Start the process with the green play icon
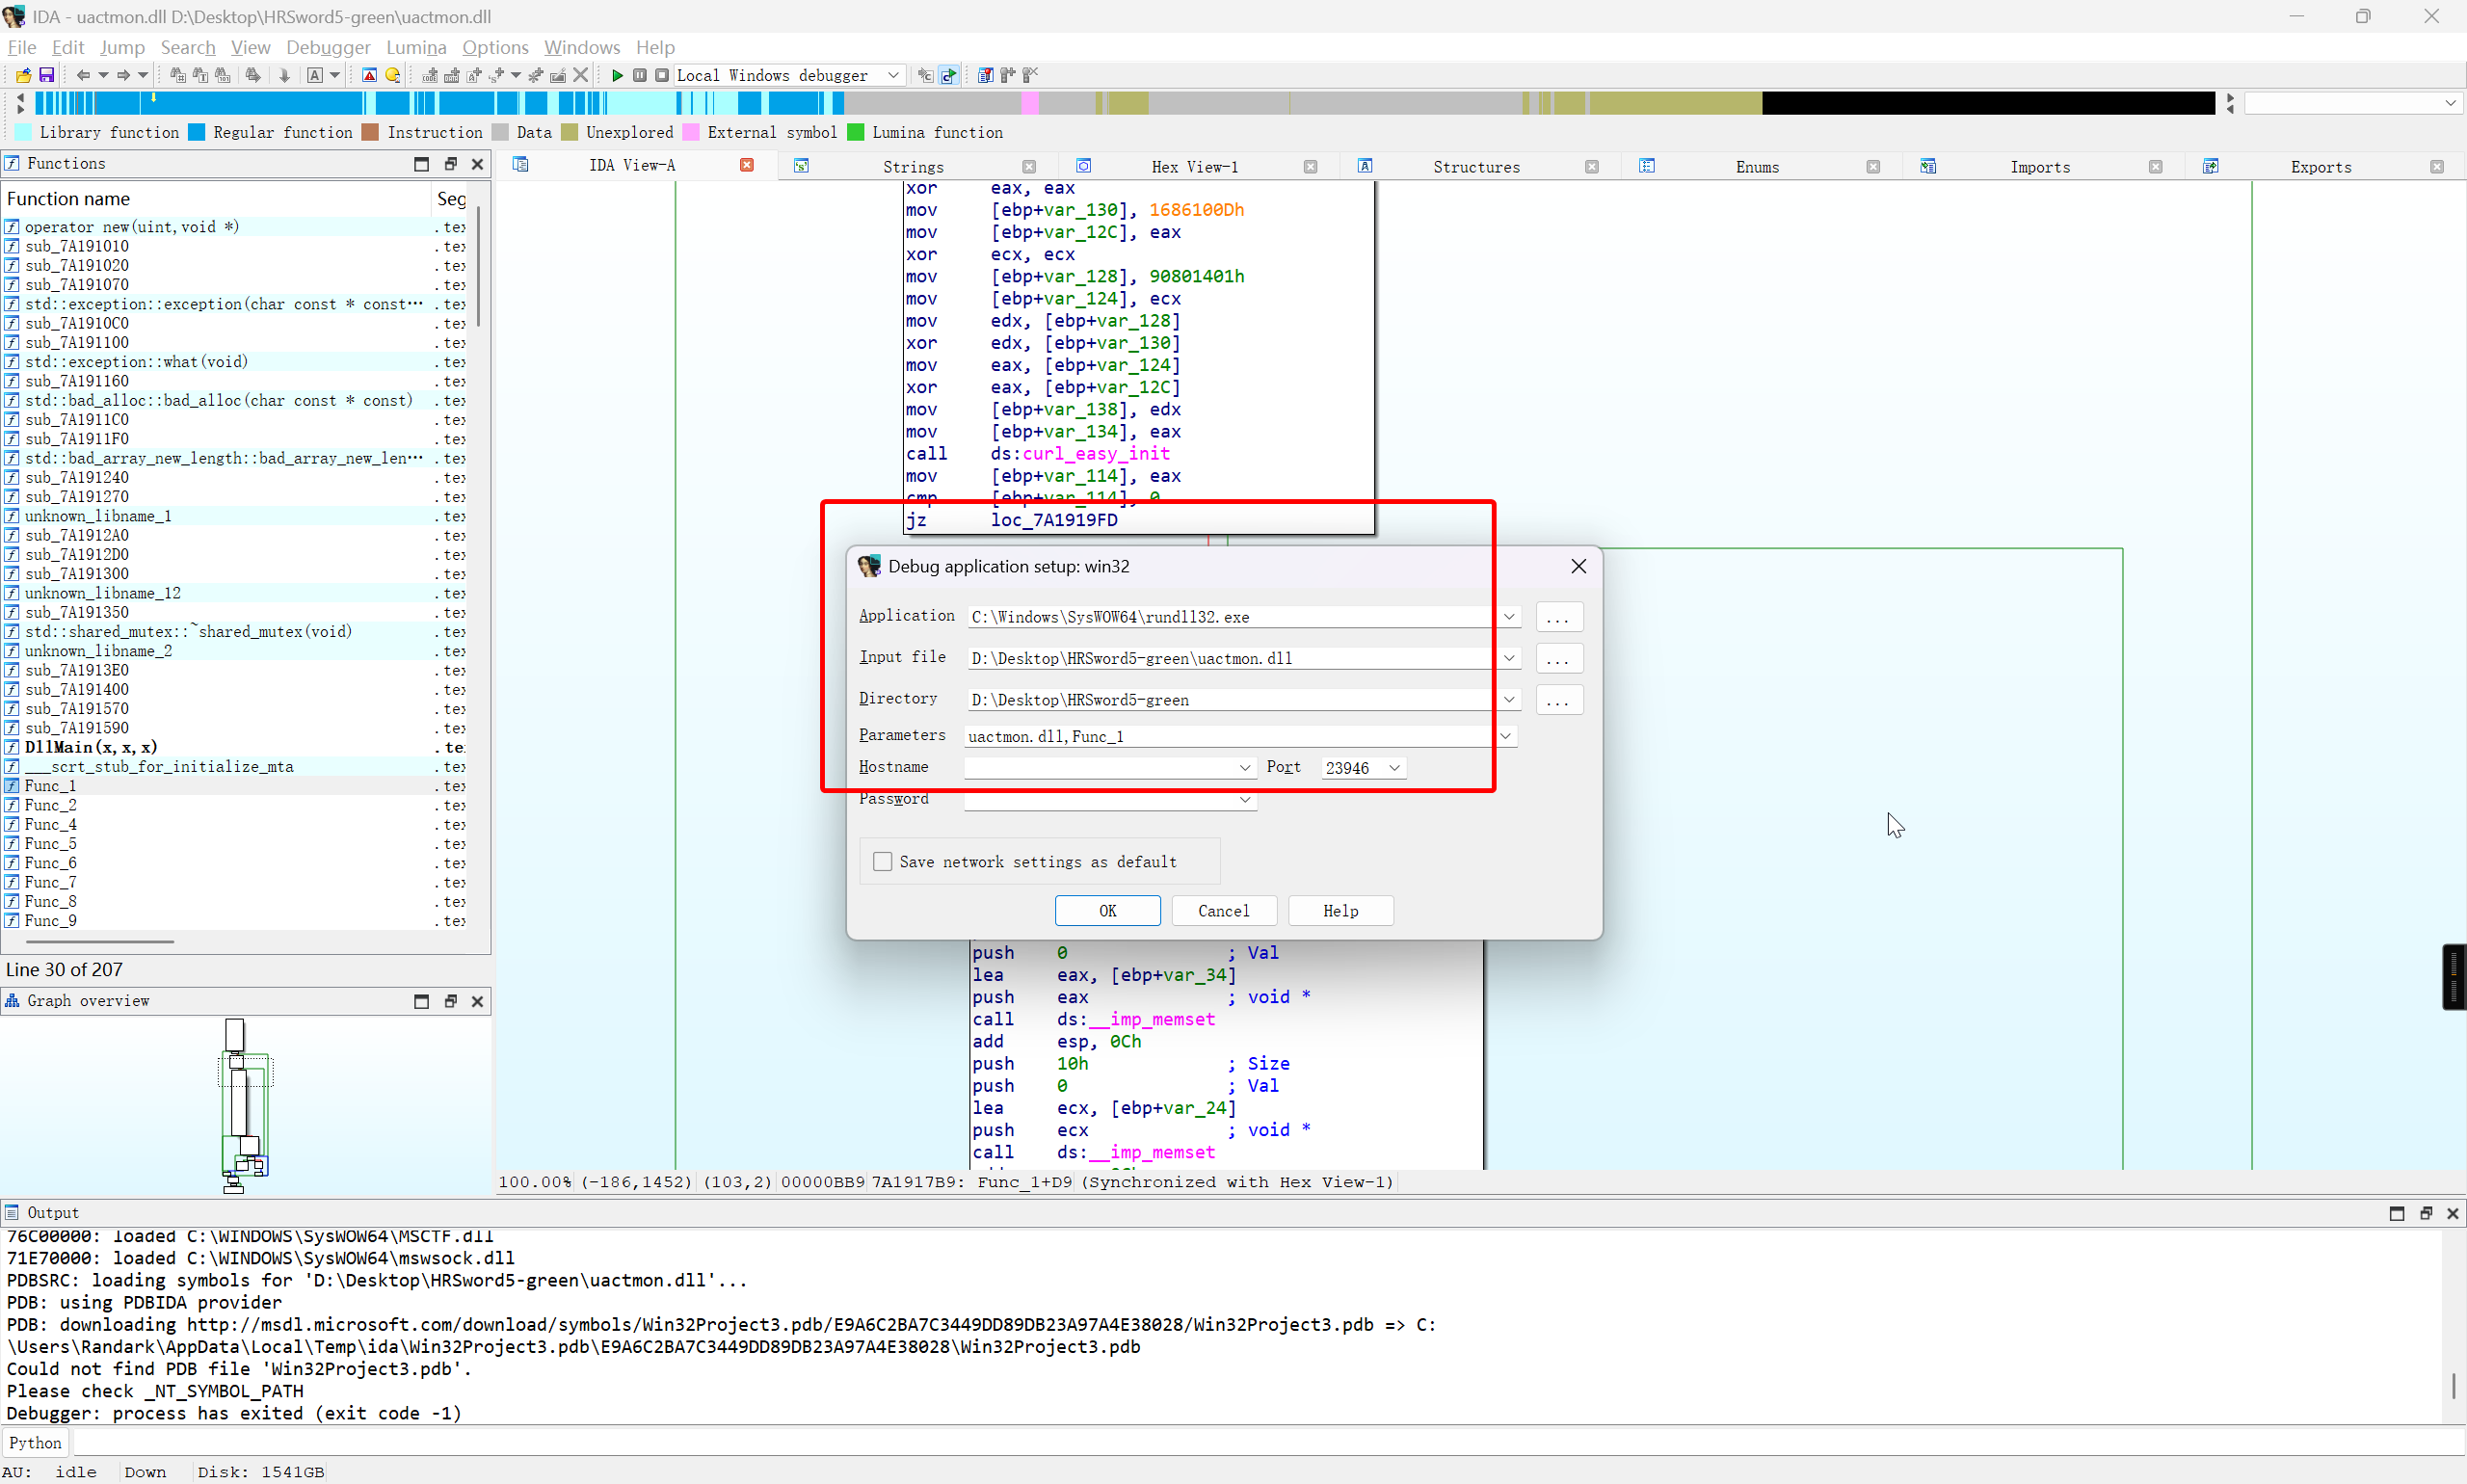Viewport: 2467px width, 1484px height. pos(617,75)
